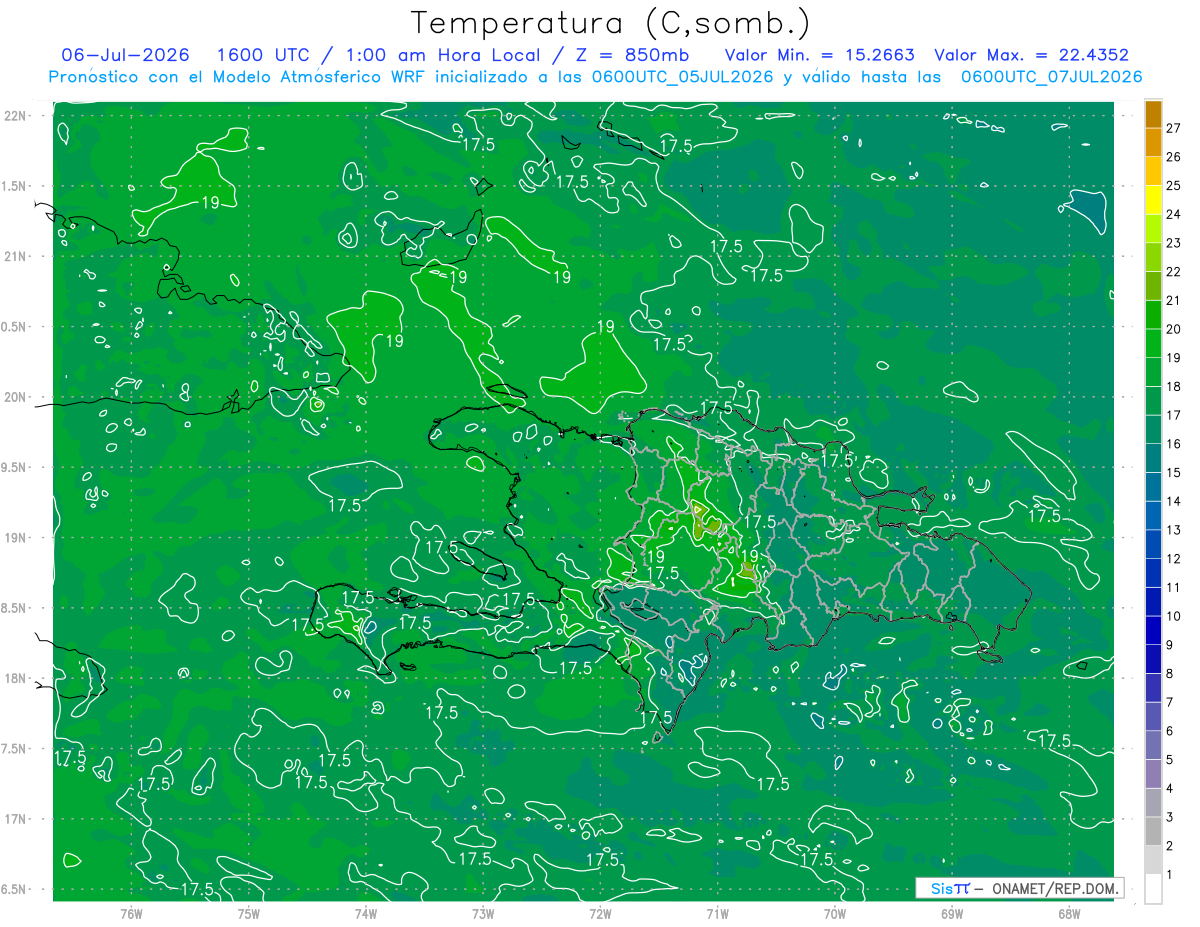
Task: Click the '22N' latitude axis label
Action: [14, 115]
